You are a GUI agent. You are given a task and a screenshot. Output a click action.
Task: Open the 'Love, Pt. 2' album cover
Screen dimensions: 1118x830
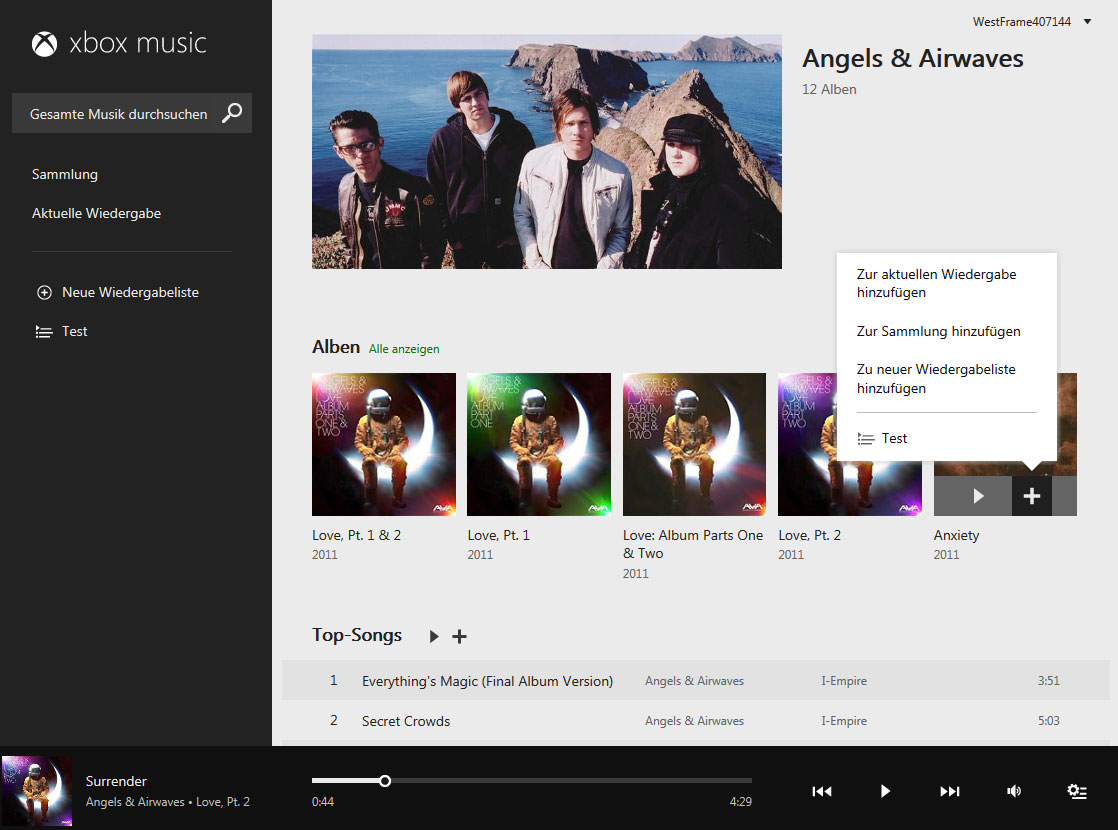point(807,444)
